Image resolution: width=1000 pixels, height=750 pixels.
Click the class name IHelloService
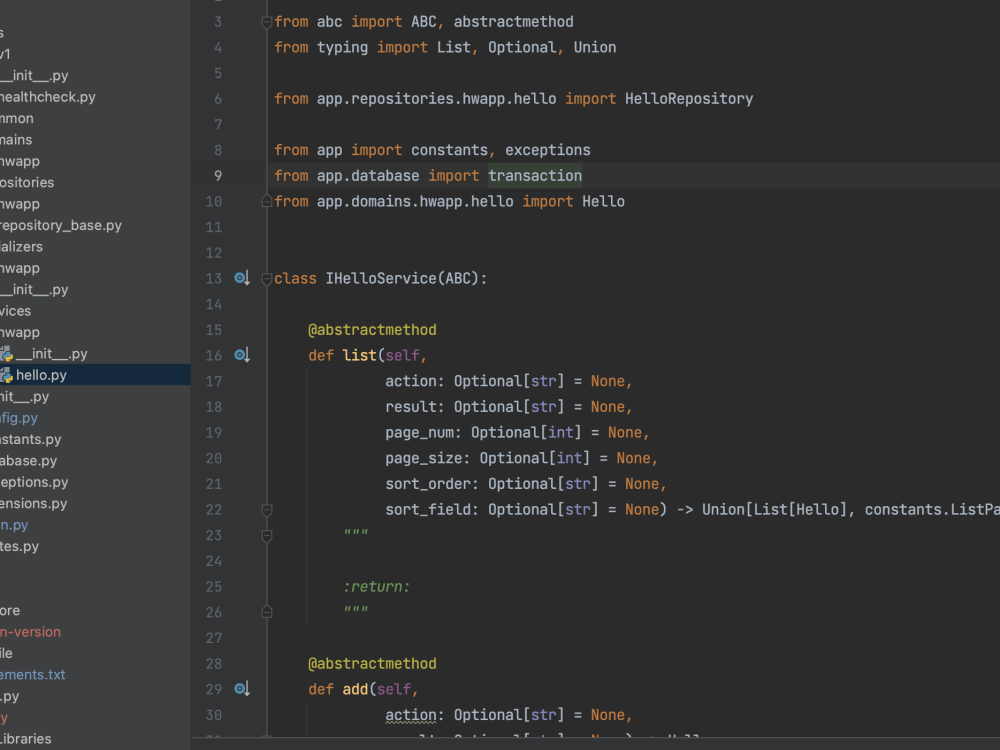click(x=381, y=279)
